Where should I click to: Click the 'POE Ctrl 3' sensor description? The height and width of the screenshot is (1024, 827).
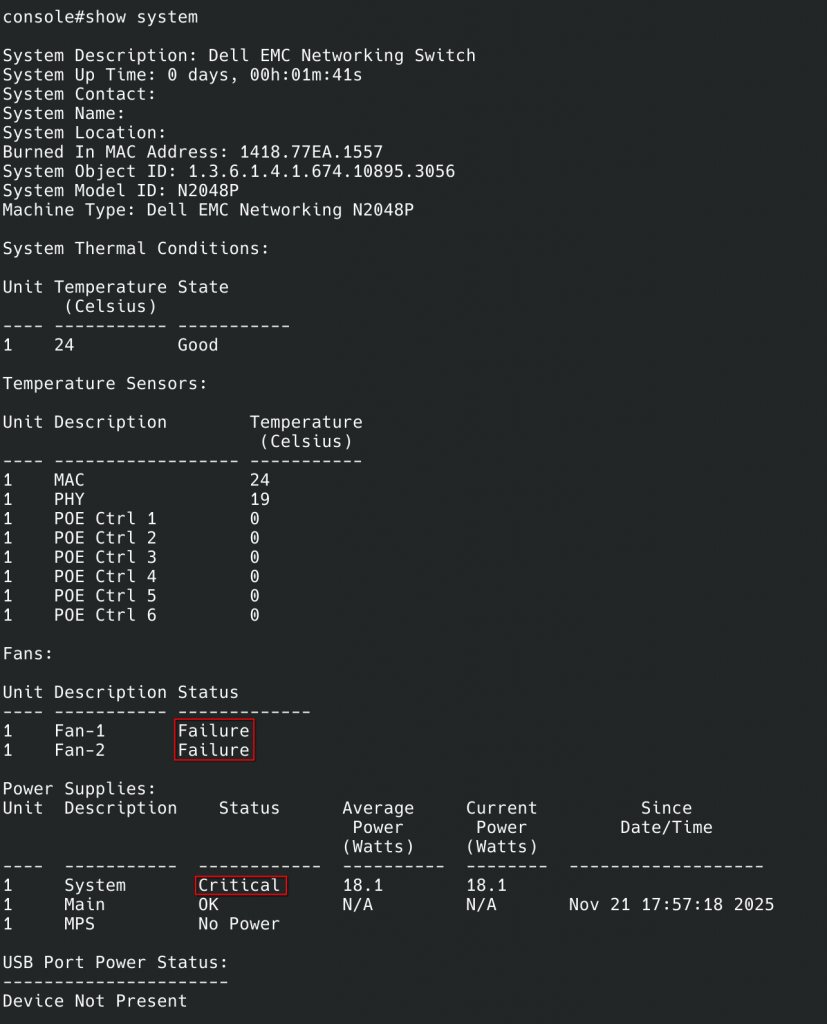tap(105, 557)
